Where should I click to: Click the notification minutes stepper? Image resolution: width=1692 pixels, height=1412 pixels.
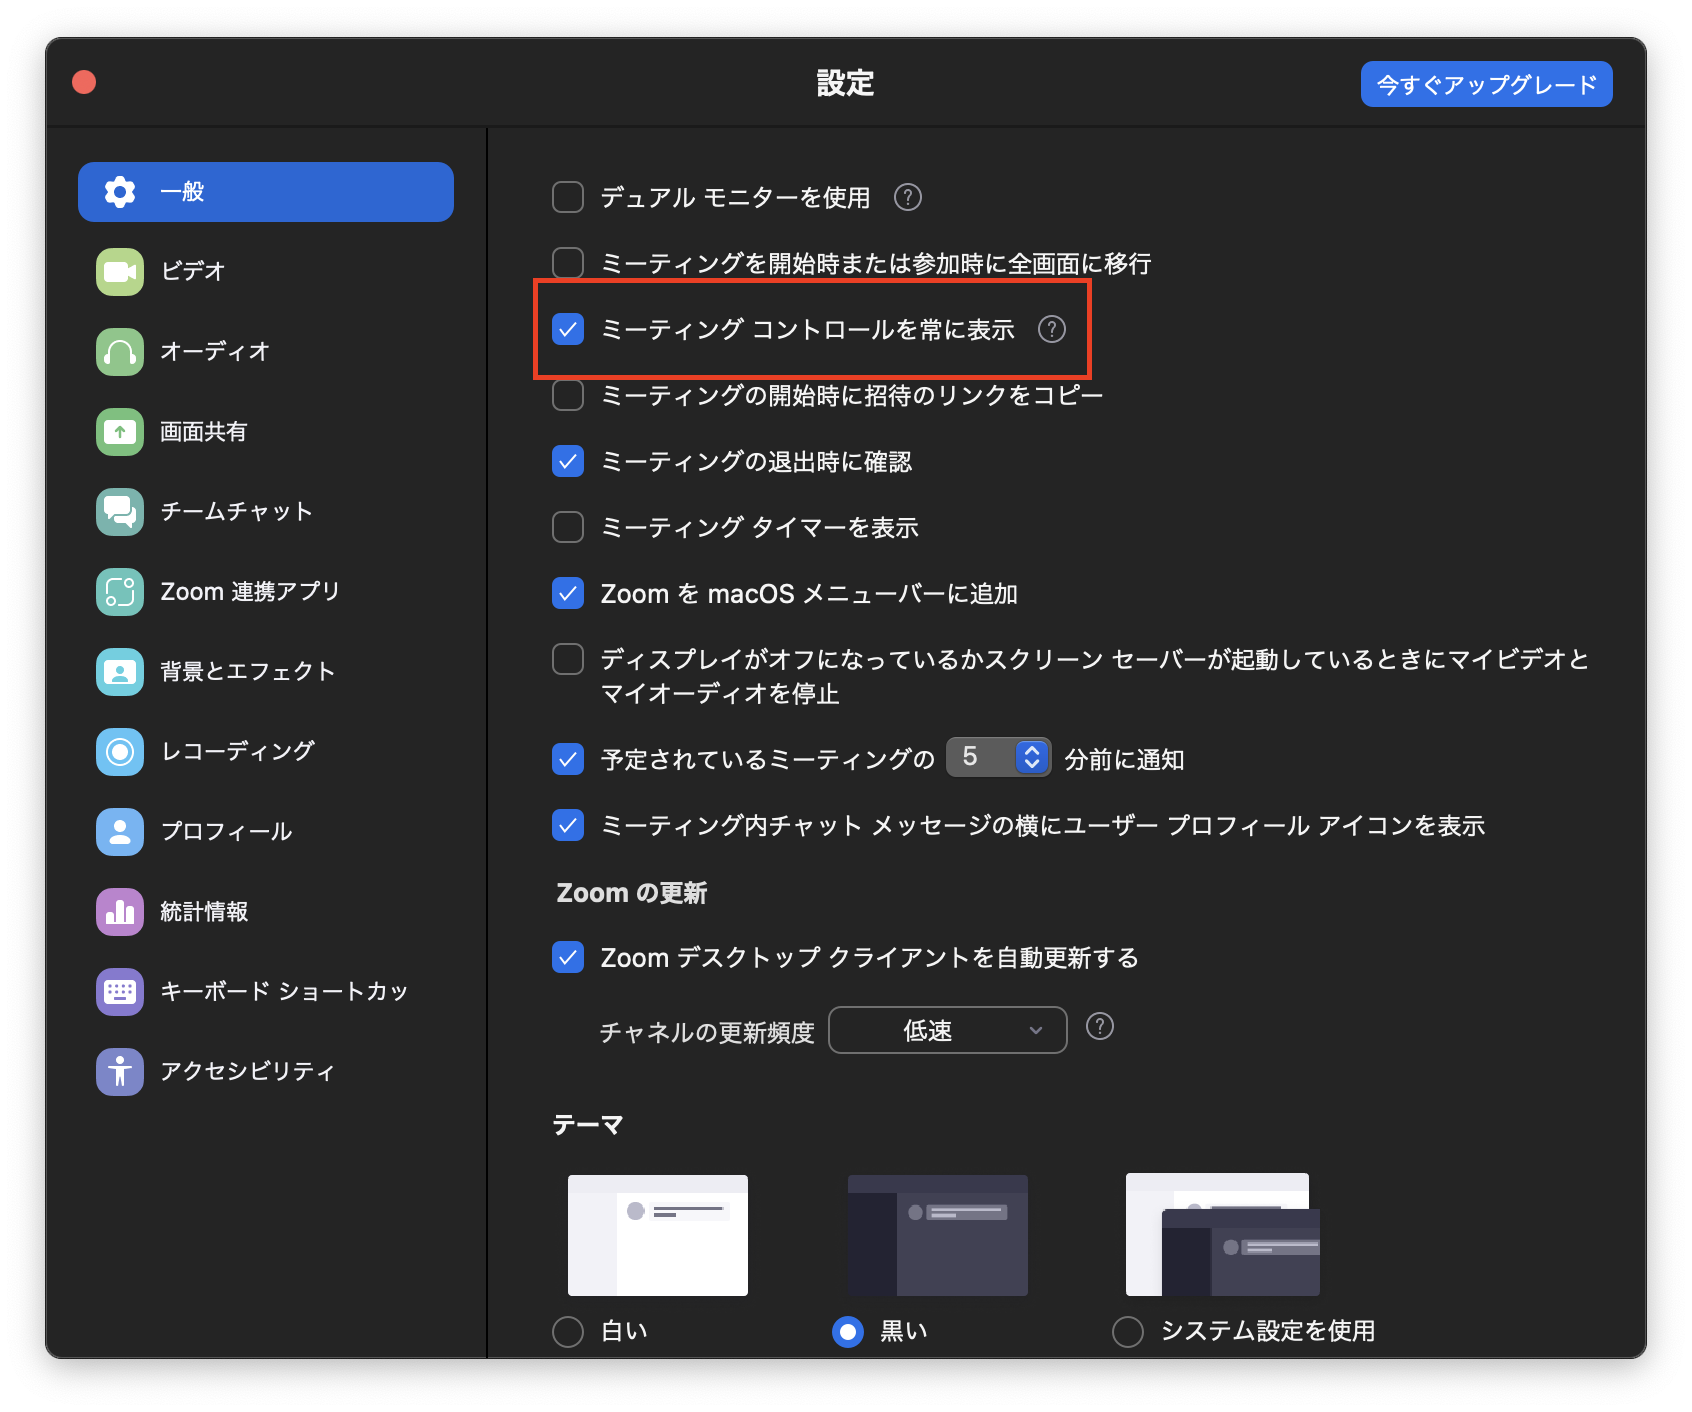click(1030, 757)
